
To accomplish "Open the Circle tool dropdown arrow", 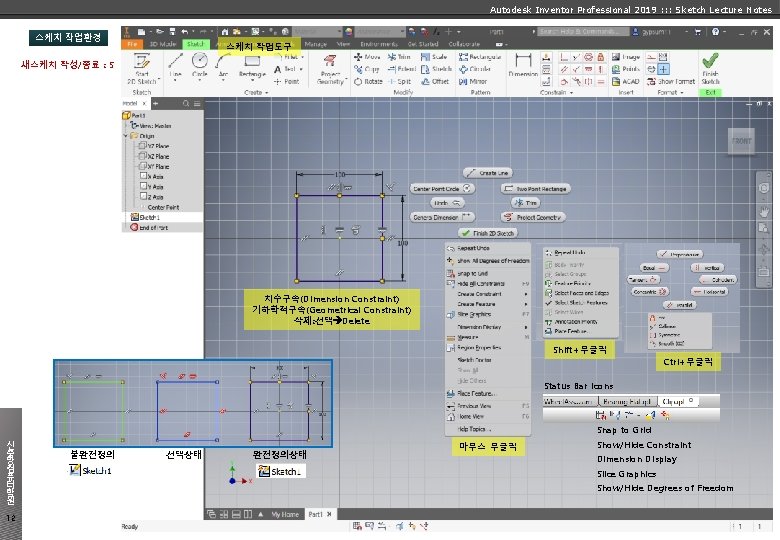I will (199, 80).
